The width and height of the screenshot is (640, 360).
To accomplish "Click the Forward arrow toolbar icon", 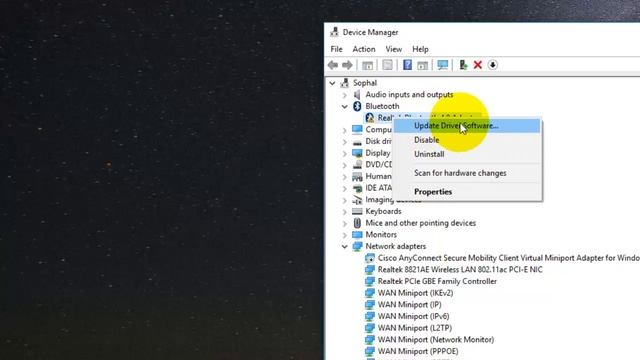I will [x=347, y=65].
